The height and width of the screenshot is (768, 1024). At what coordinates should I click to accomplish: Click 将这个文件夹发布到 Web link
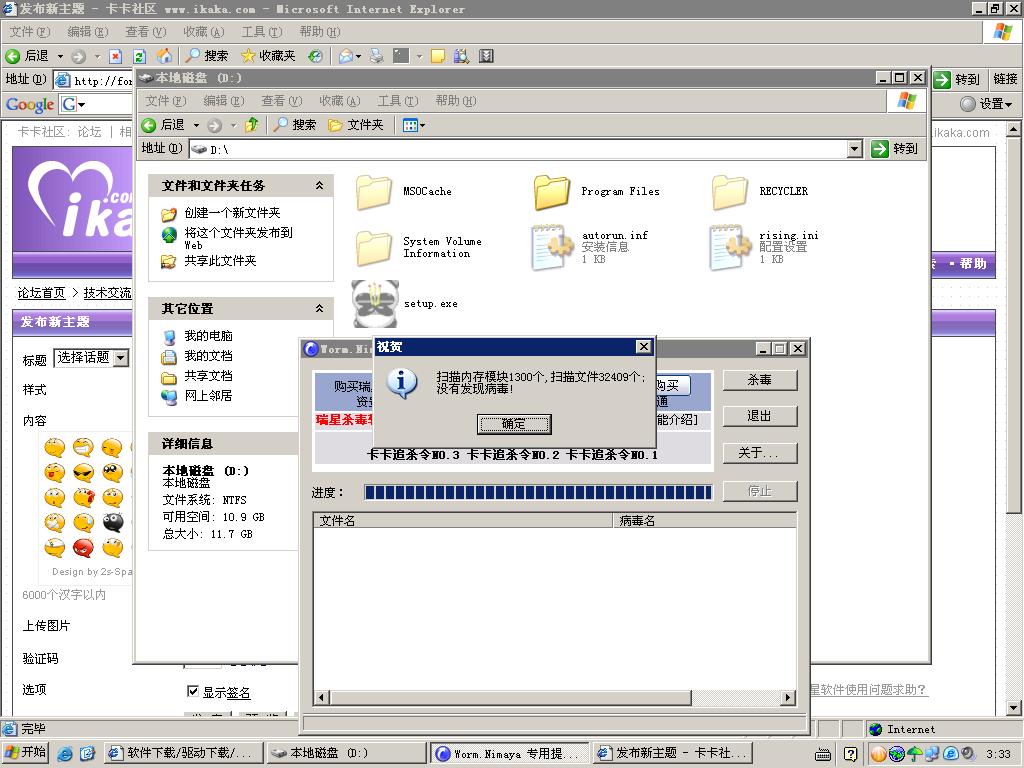coord(238,238)
